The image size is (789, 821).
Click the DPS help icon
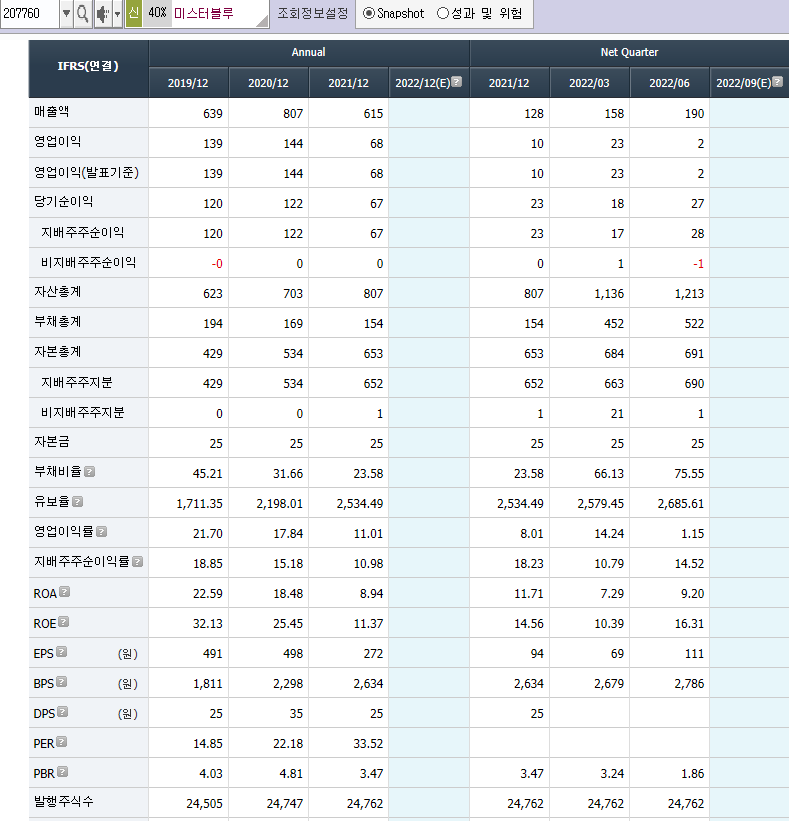point(62,712)
